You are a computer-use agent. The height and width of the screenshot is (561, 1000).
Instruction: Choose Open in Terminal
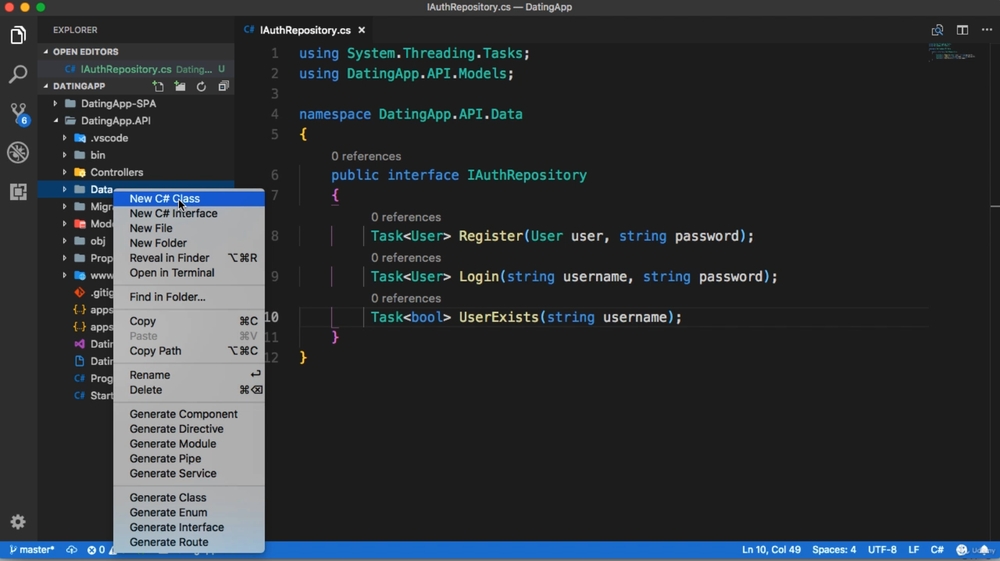(189, 273)
